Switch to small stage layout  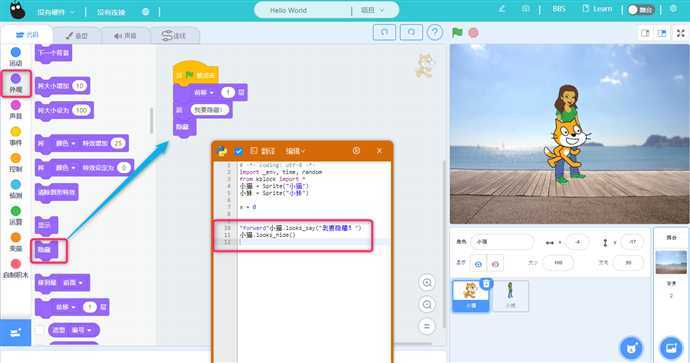[645, 33]
